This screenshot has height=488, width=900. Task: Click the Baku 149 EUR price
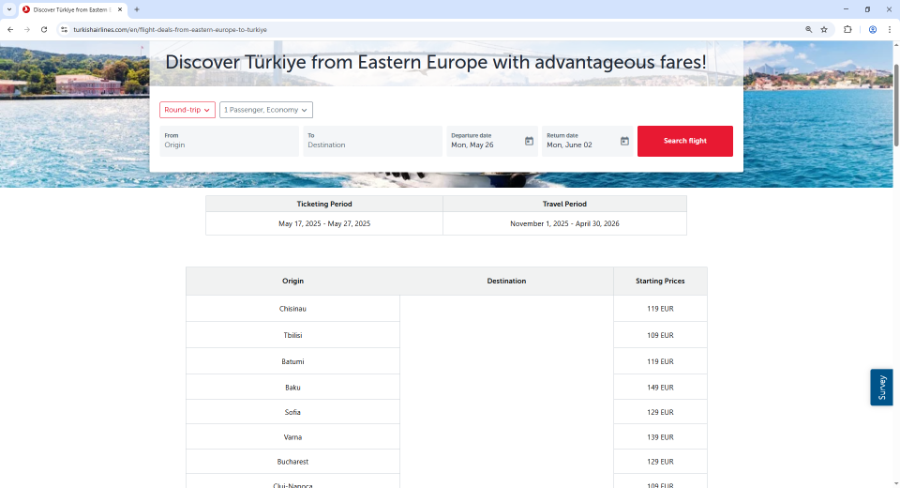(660, 387)
